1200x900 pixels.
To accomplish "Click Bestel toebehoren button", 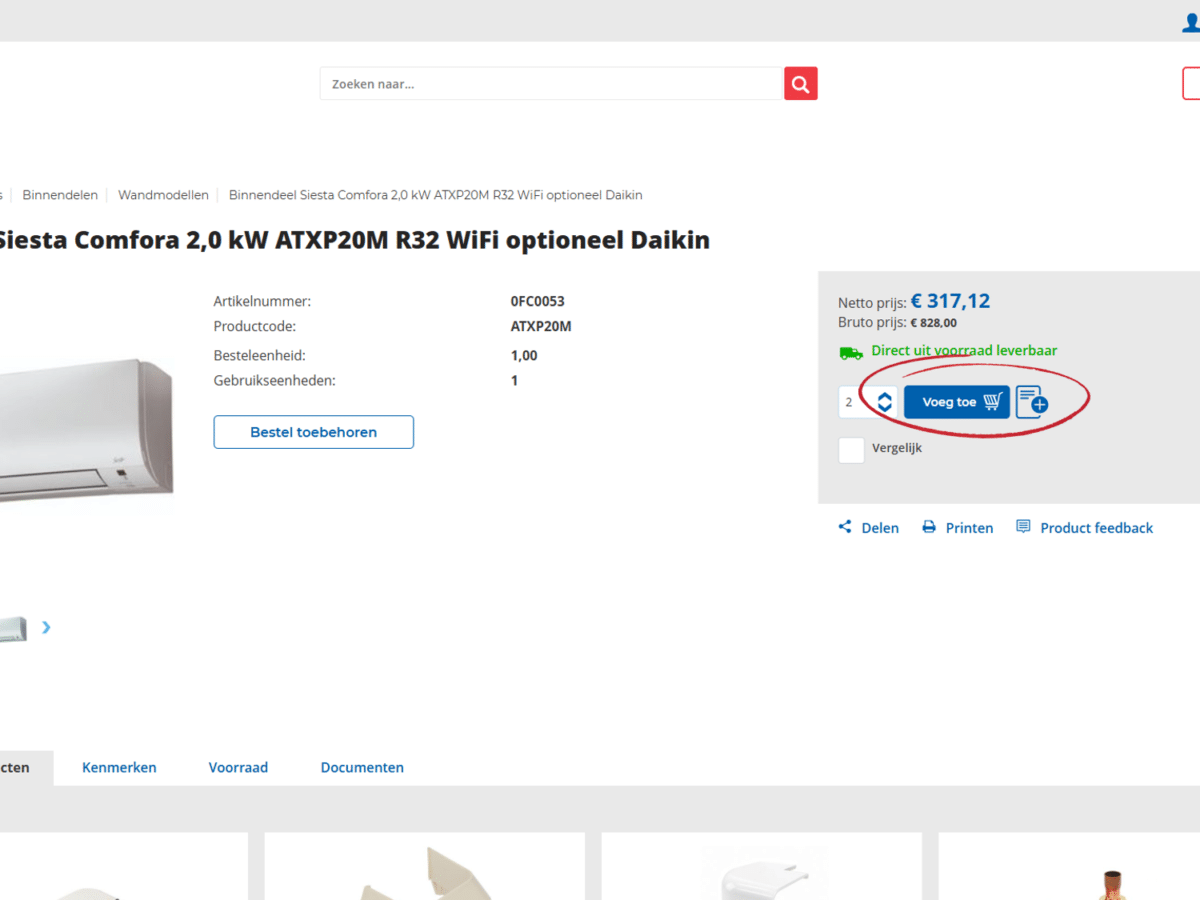I will tap(313, 432).
